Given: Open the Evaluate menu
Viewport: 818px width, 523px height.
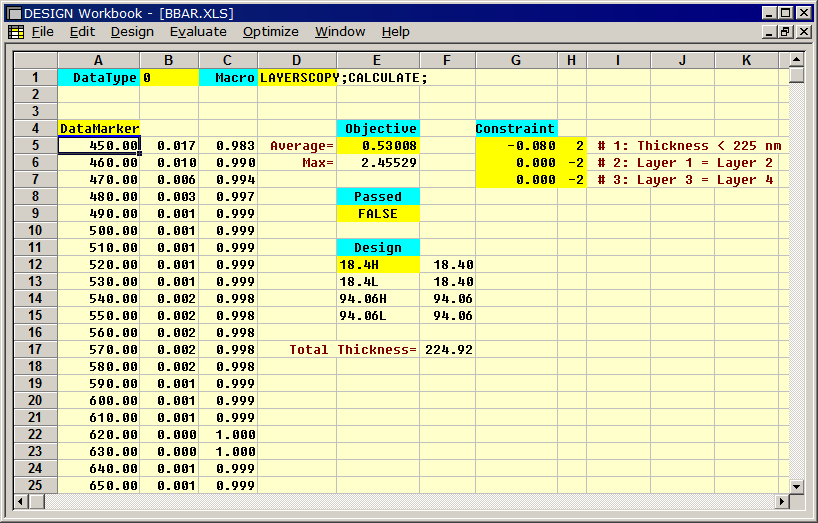Looking at the screenshot, I should click(x=198, y=32).
